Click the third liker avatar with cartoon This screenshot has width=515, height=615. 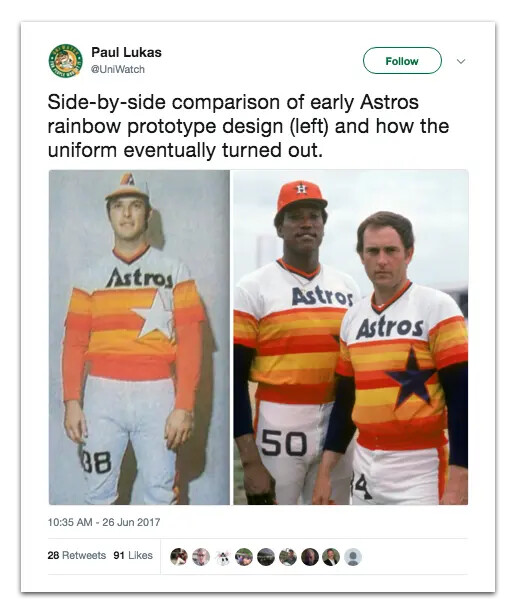pyautogui.click(x=222, y=557)
